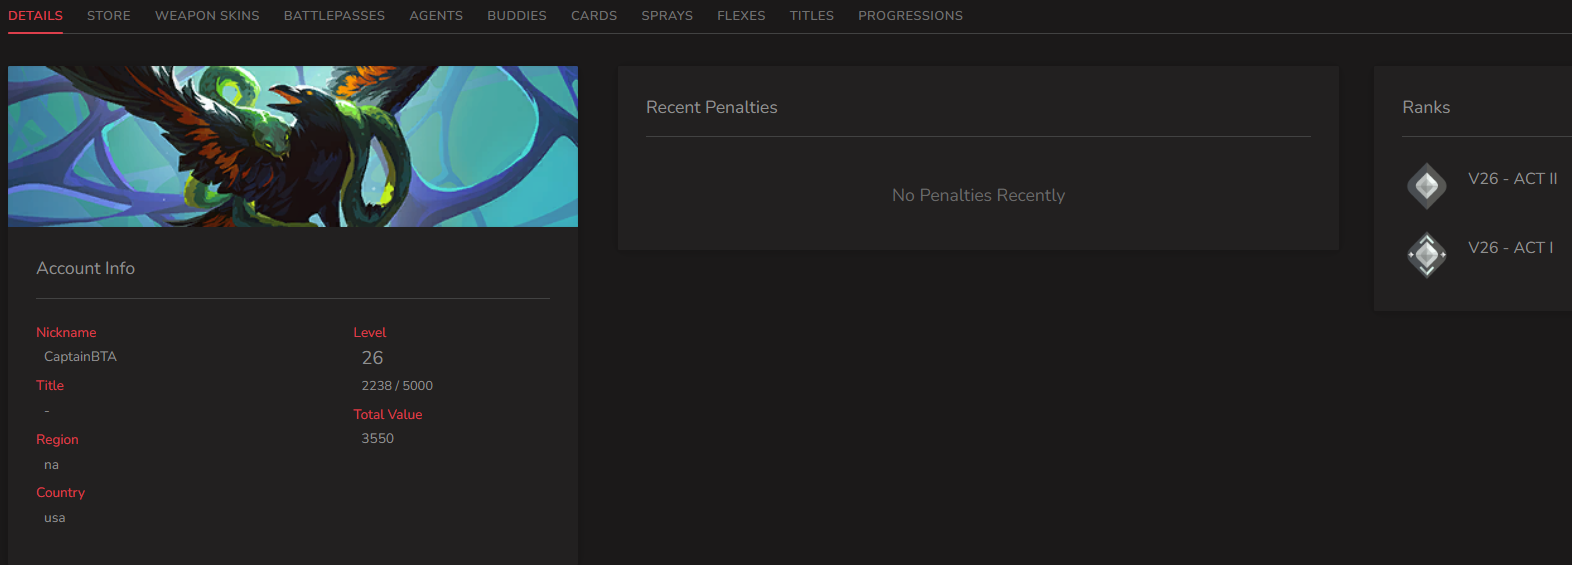Screen dimensions: 1572x565
Task: Select the FLEXES tab
Action: pyautogui.click(x=741, y=16)
